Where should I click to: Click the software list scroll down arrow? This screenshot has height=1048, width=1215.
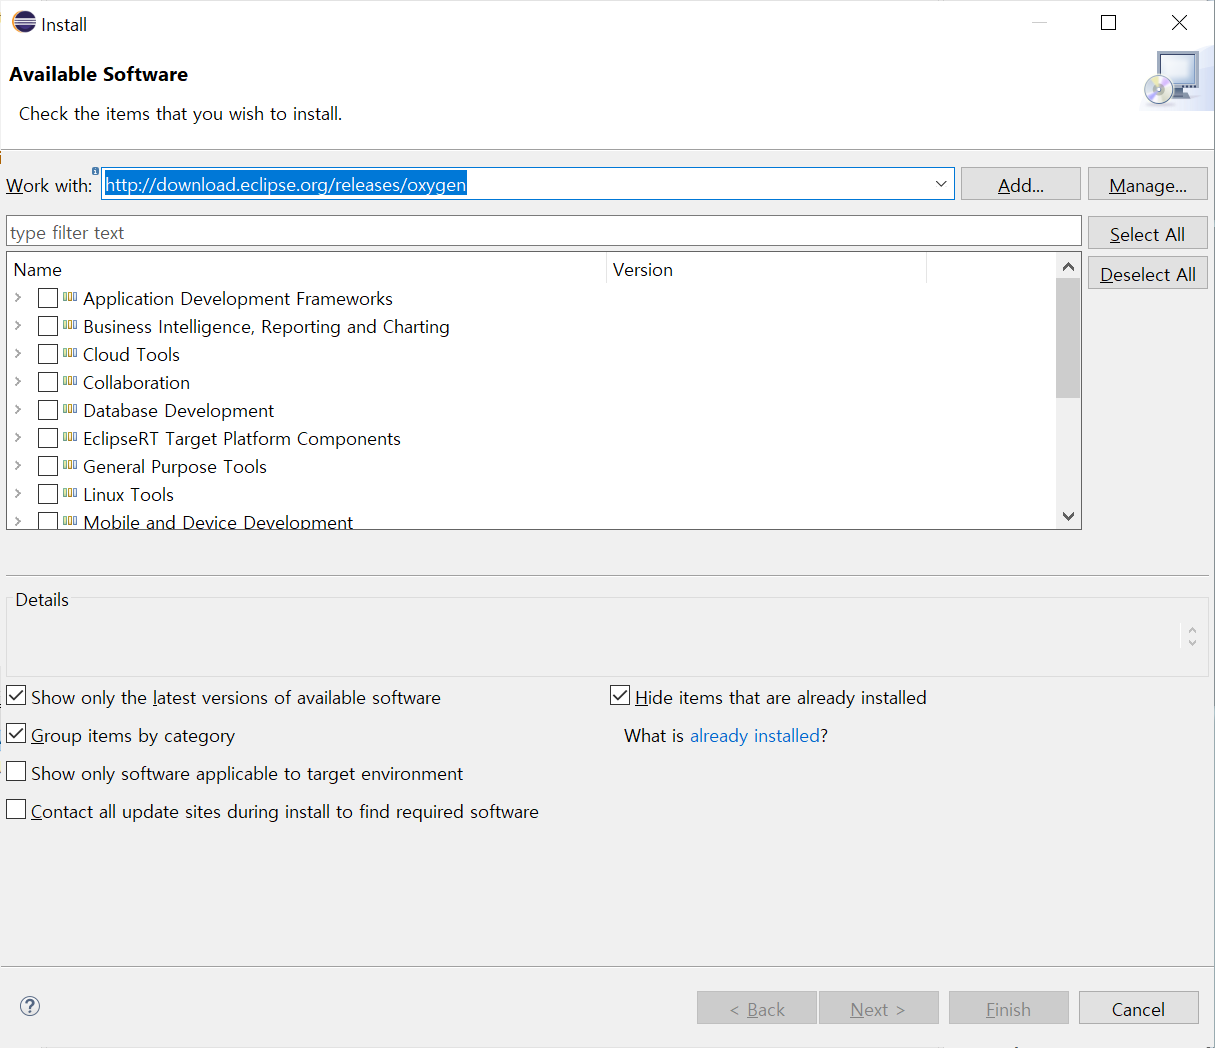coord(1068,516)
